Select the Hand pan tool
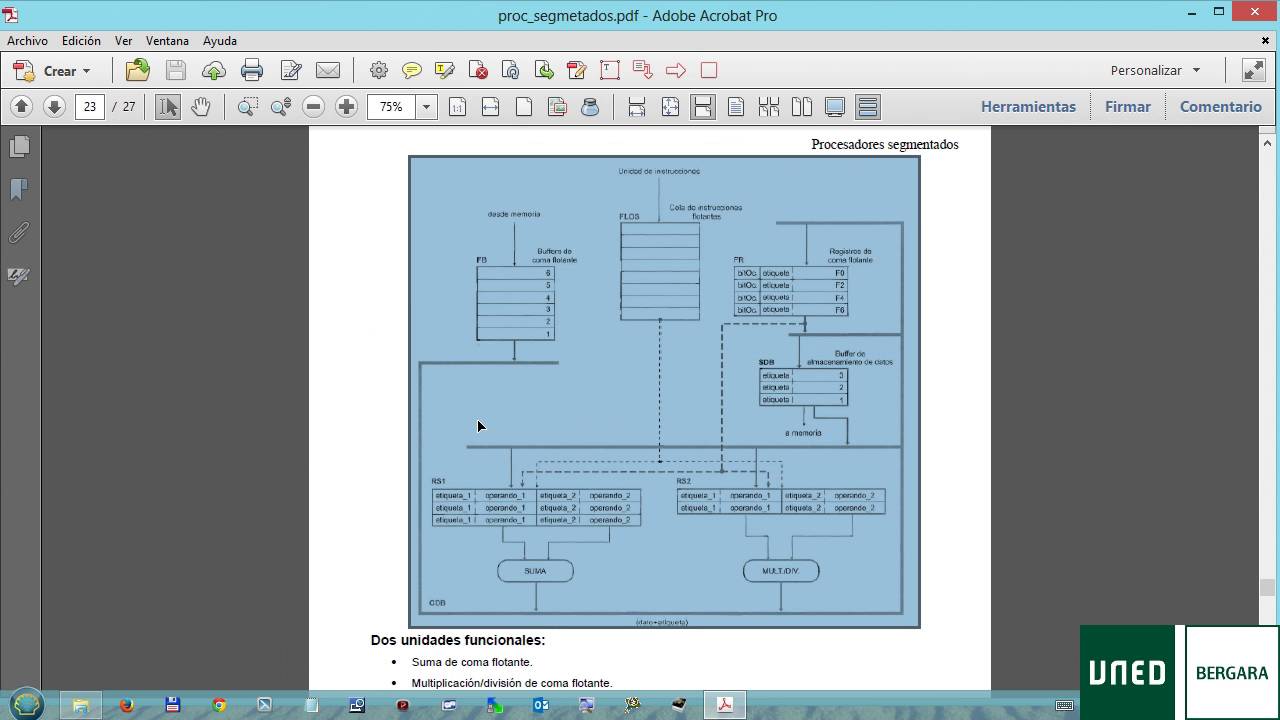This screenshot has height=720, width=1280. point(200,106)
